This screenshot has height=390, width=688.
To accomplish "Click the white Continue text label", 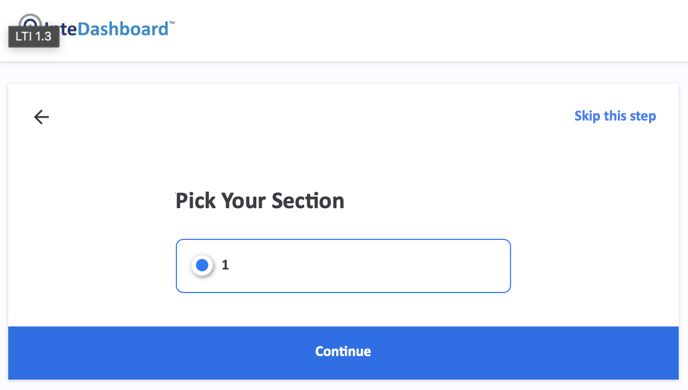I will [343, 351].
